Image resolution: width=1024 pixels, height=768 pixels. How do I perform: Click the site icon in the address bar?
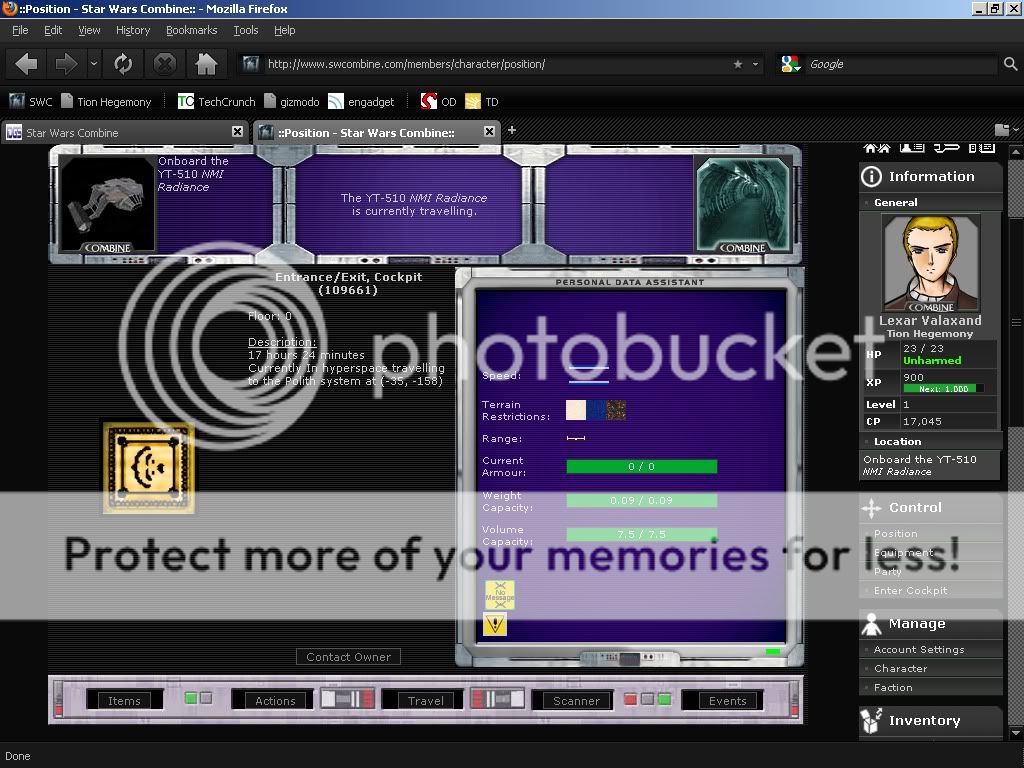(x=251, y=64)
